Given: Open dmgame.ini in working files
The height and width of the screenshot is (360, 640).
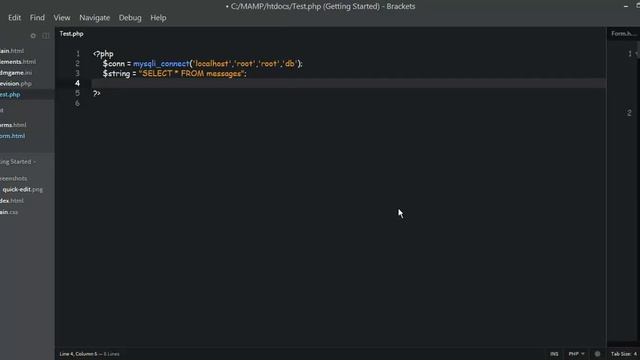Looking at the screenshot, I should pos(16,73).
